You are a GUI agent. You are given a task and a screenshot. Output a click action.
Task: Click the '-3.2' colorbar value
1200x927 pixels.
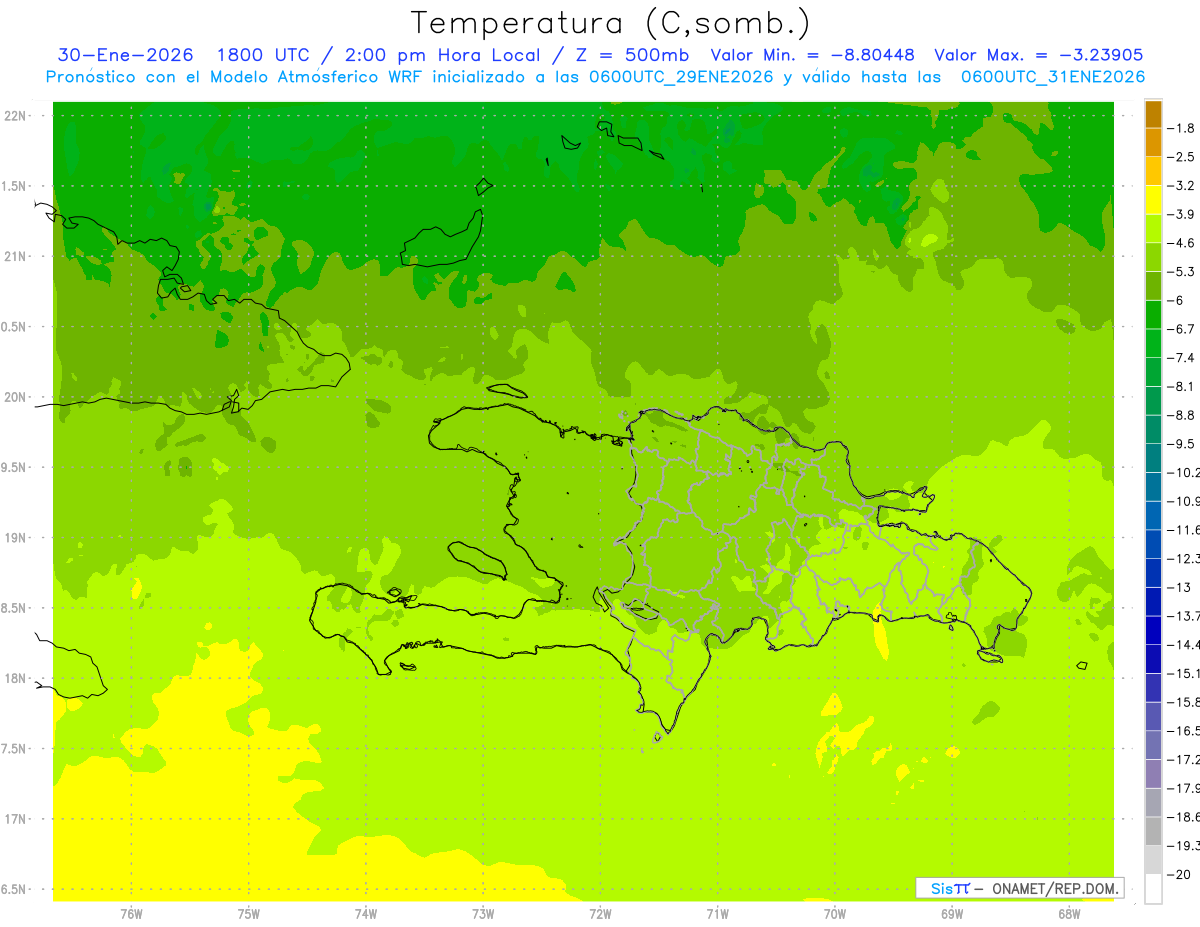pyautogui.click(x=1181, y=185)
